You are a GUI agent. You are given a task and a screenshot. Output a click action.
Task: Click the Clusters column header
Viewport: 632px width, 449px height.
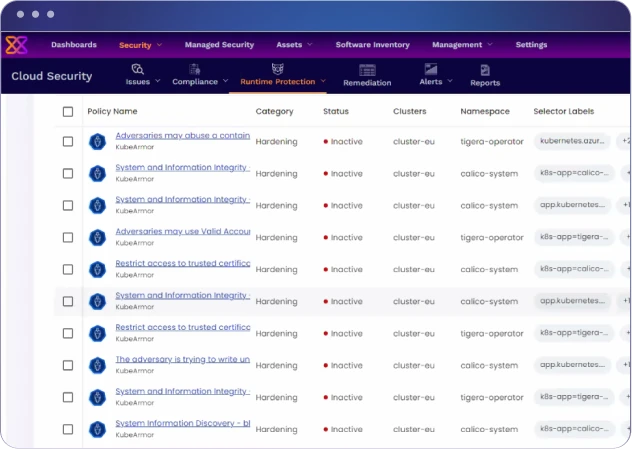(x=410, y=112)
